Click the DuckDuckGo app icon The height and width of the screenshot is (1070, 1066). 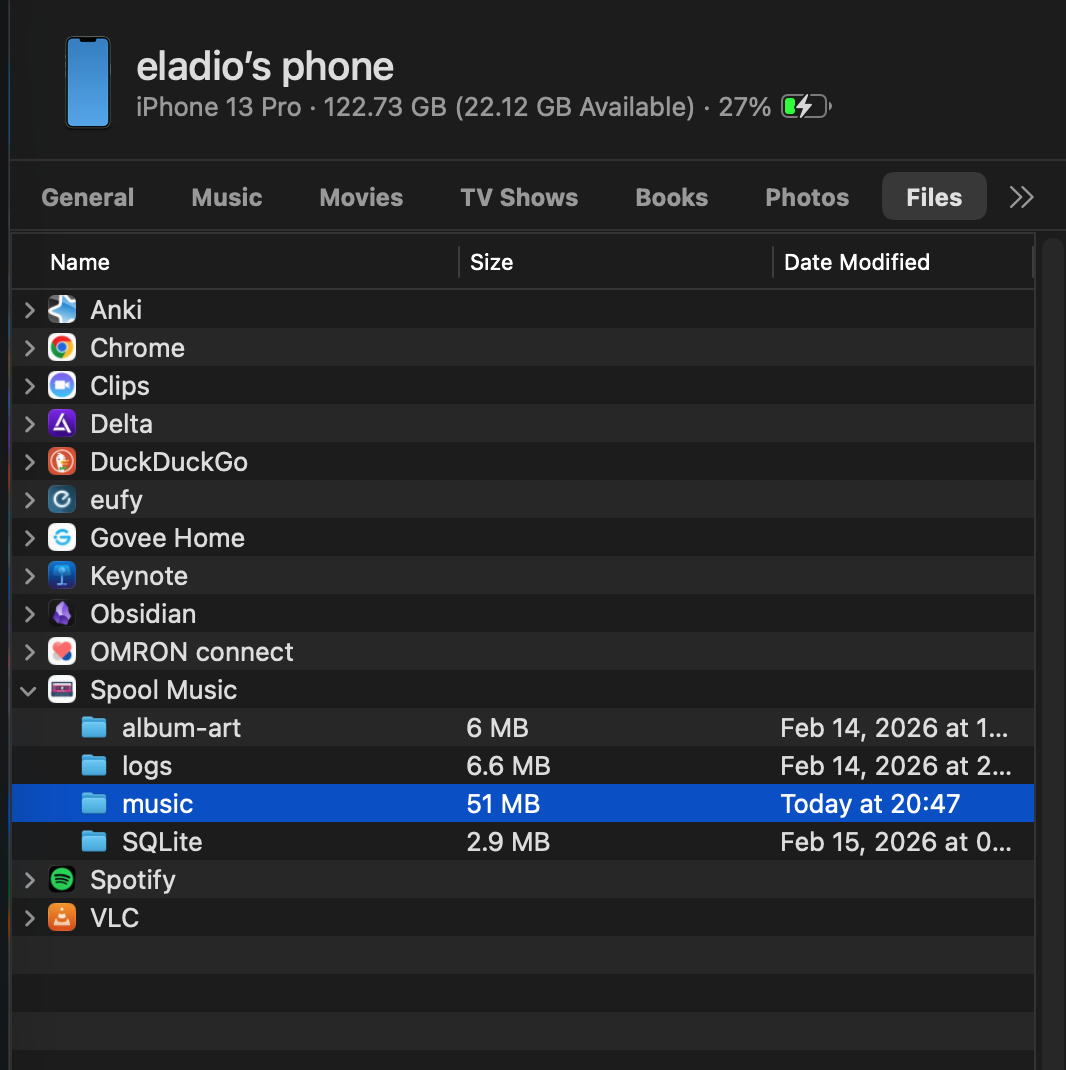62,462
